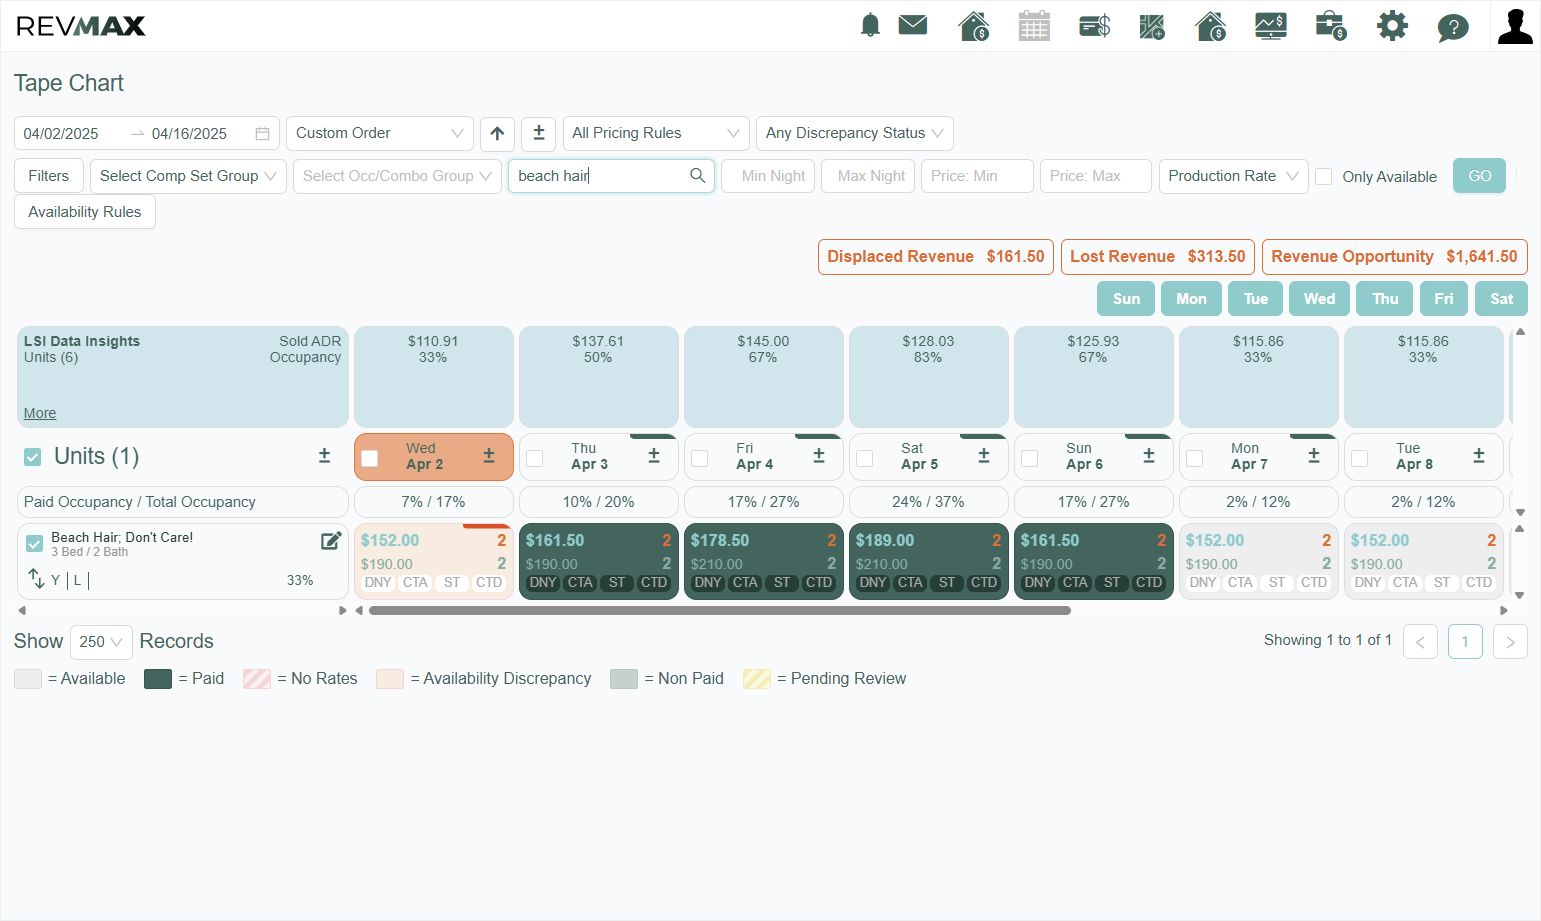Open the Select Comp Set Group dropdown
The width and height of the screenshot is (1541, 921).
tap(188, 176)
